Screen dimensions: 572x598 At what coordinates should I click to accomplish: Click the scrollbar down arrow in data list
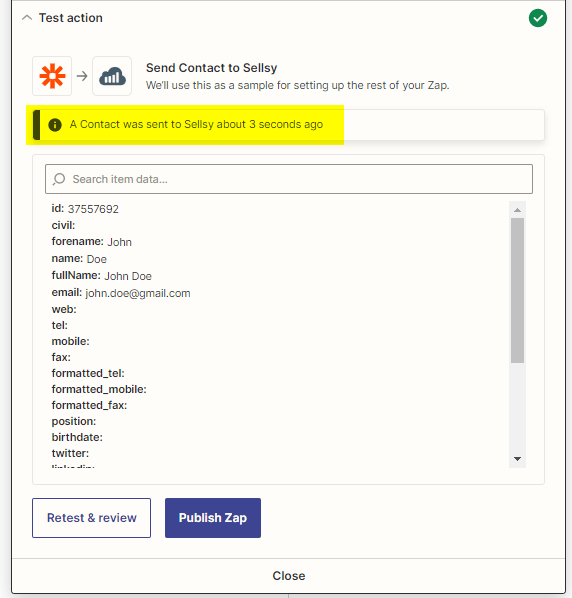pos(517,459)
